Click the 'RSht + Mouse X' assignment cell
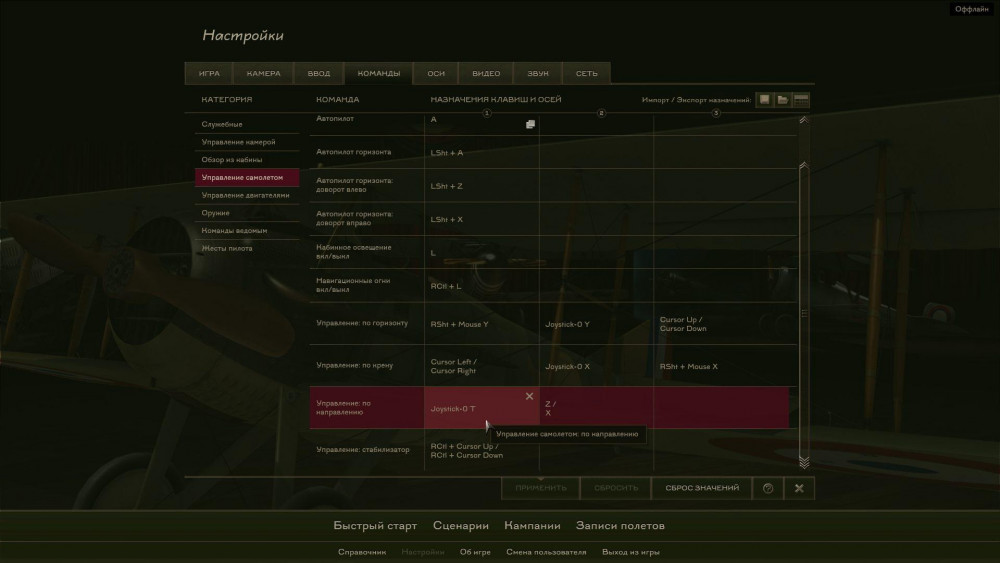 pos(725,366)
